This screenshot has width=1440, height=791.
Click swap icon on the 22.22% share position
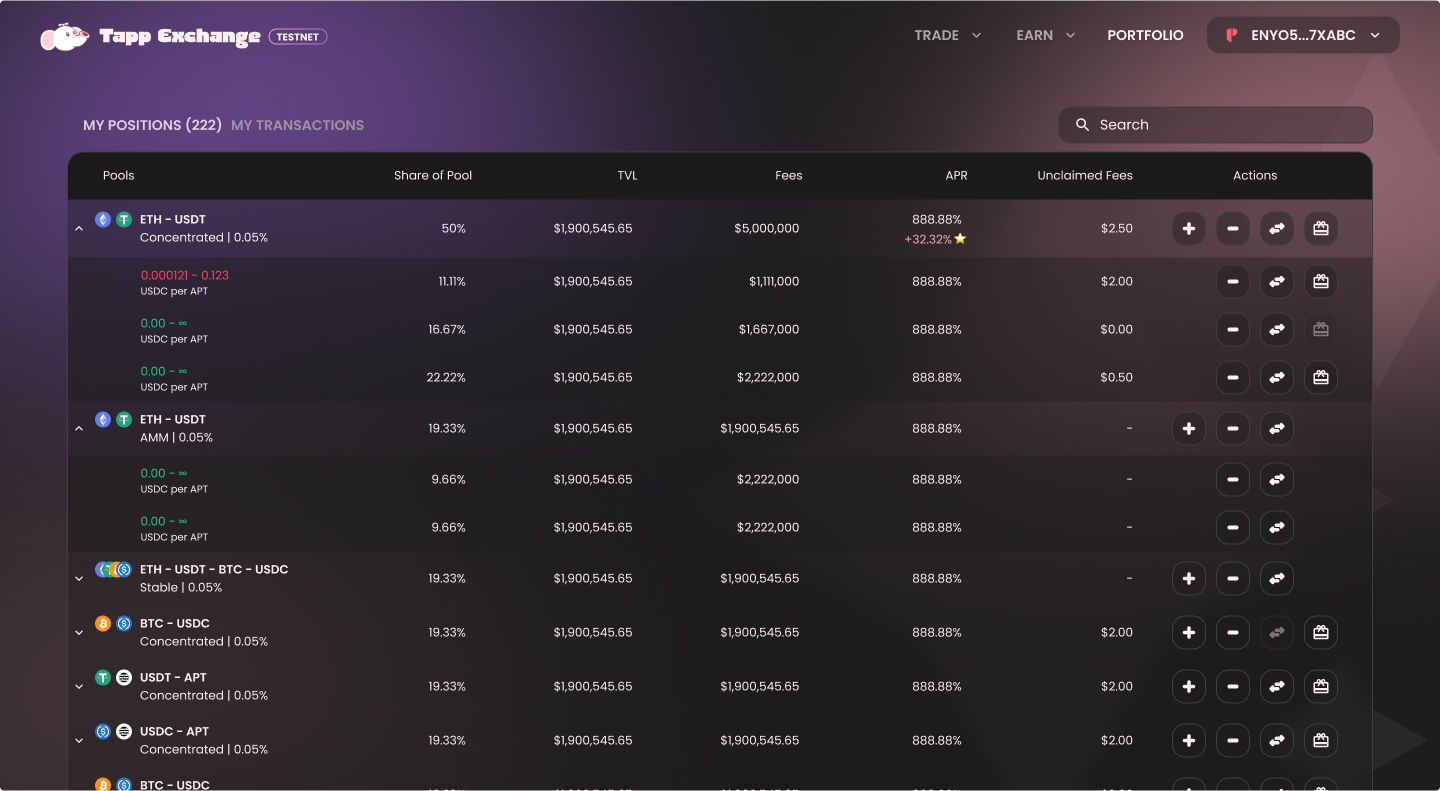[1276, 378]
